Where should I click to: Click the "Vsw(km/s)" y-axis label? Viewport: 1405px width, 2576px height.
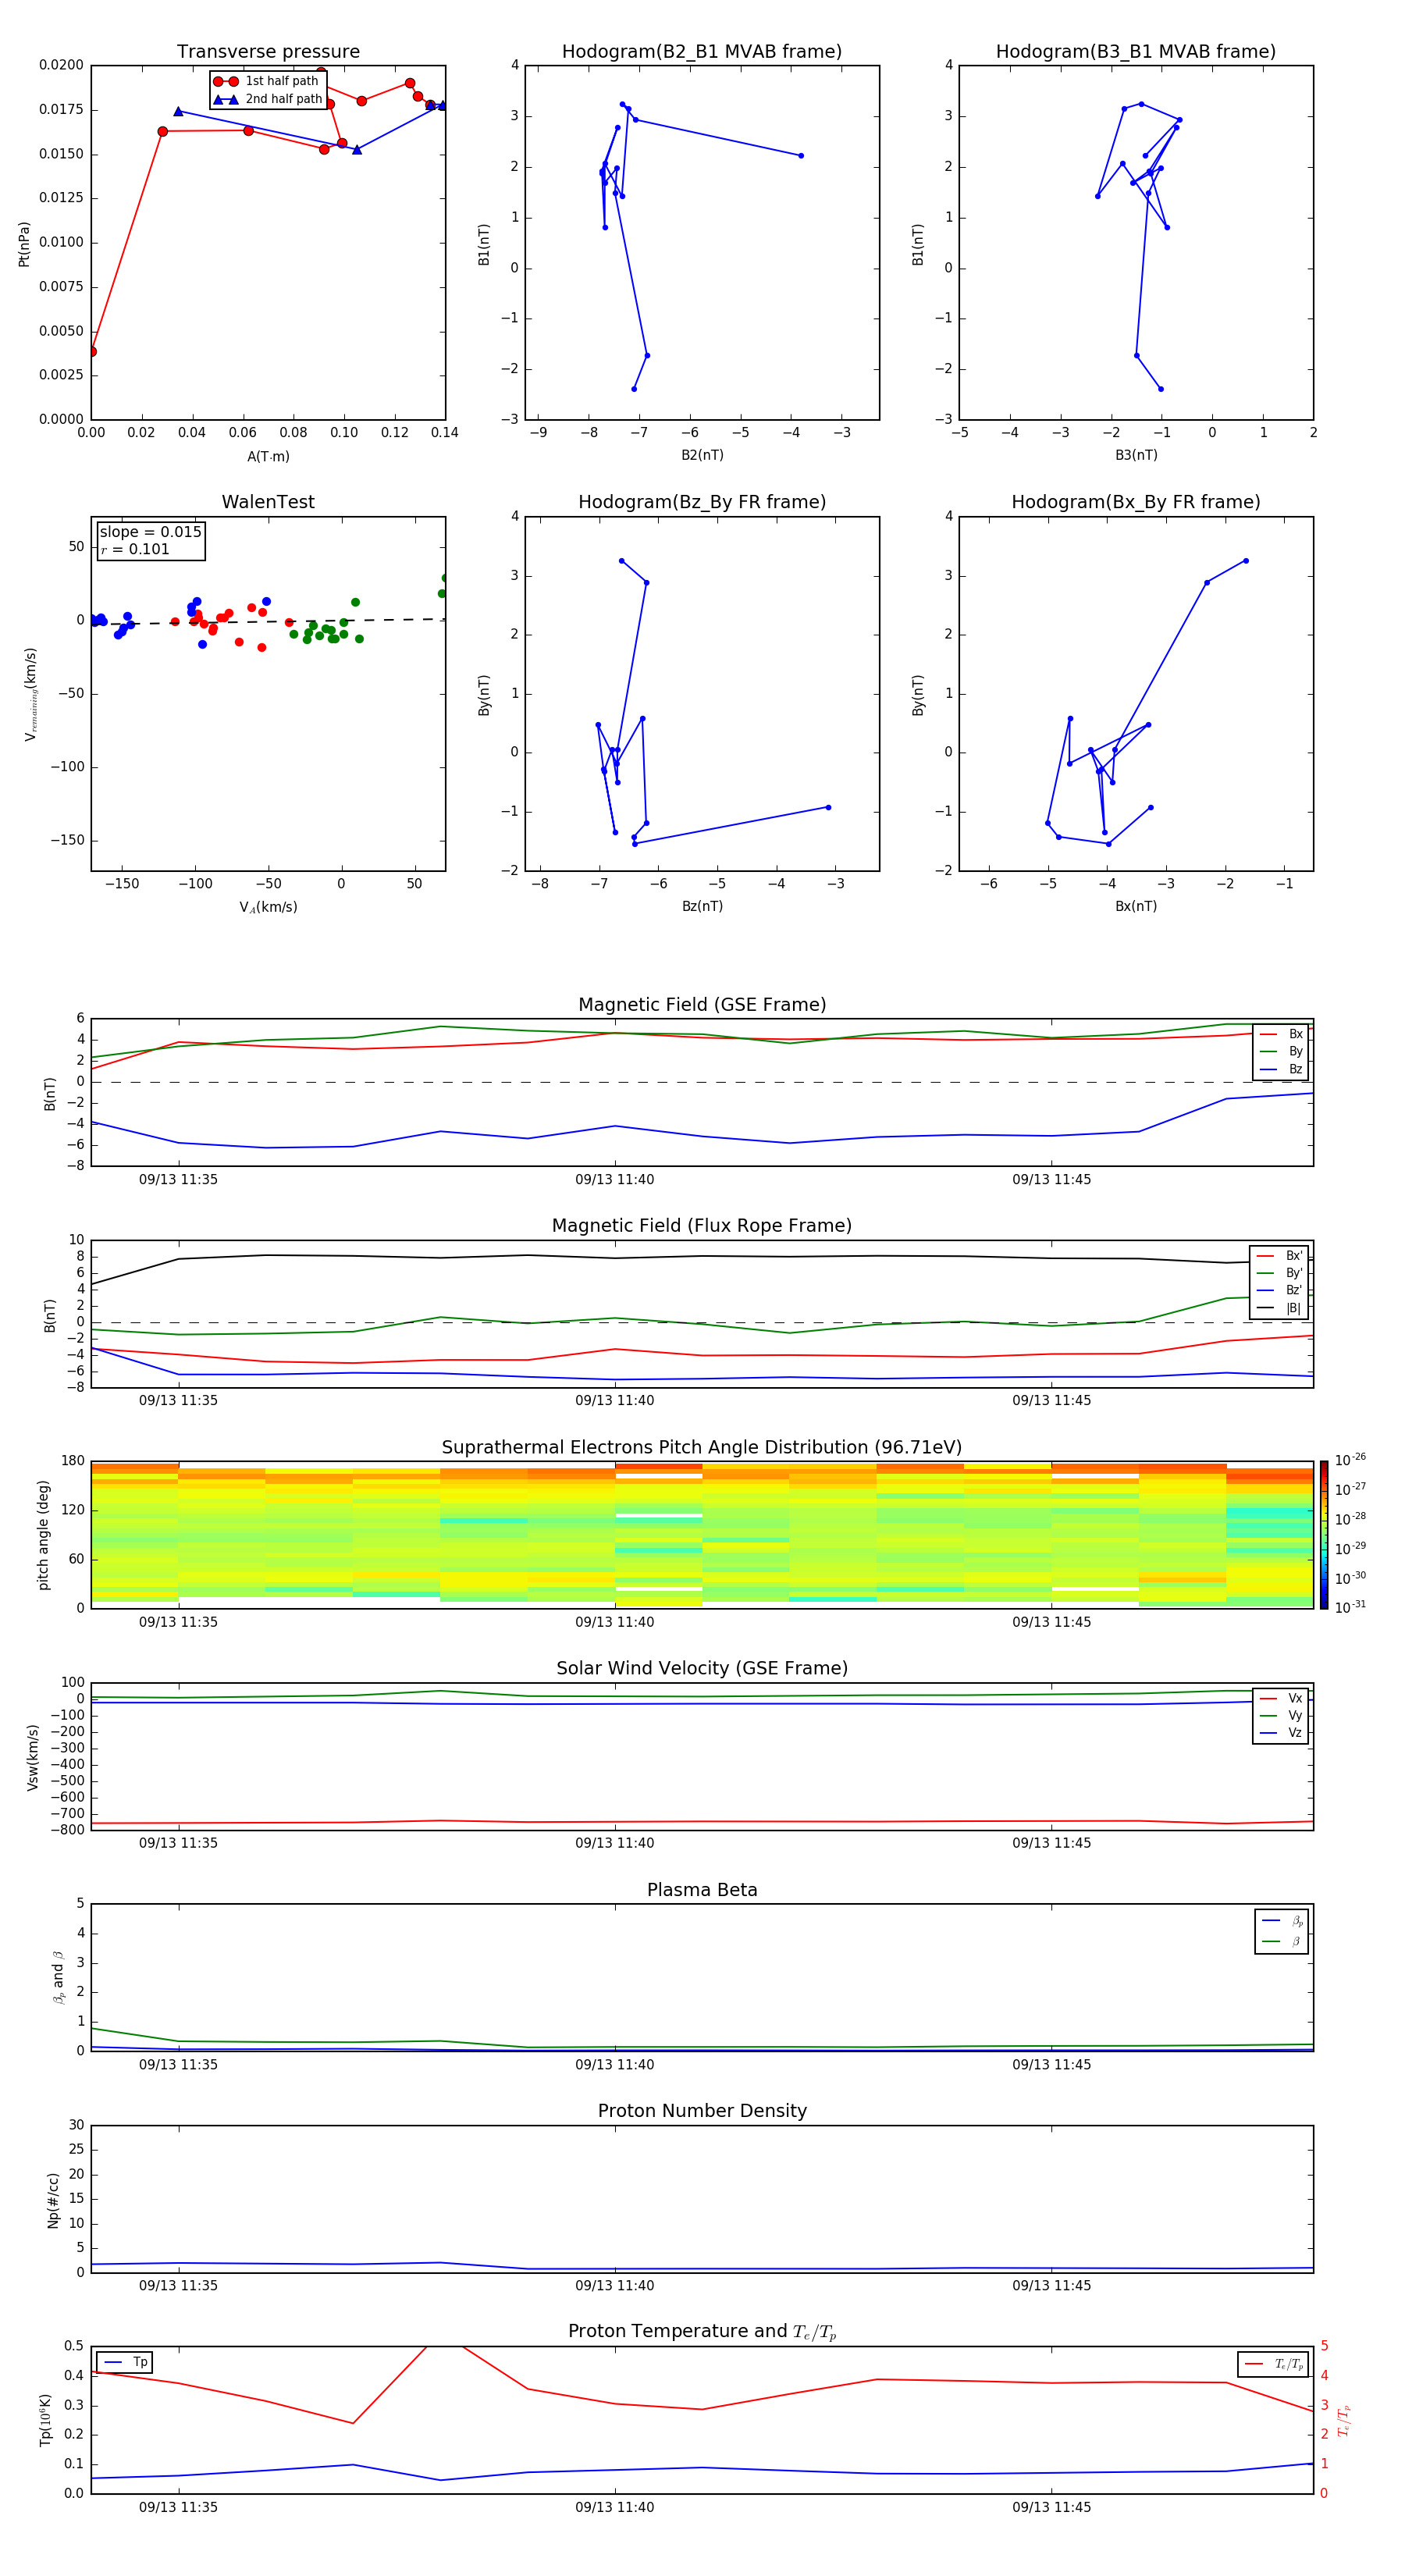click(x=33, y=1757)
